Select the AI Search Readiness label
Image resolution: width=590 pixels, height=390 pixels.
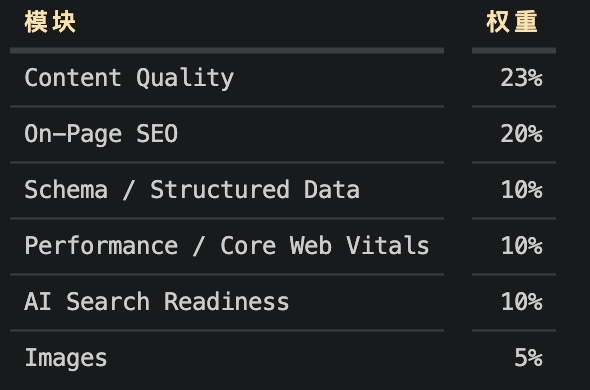point(157,302)
